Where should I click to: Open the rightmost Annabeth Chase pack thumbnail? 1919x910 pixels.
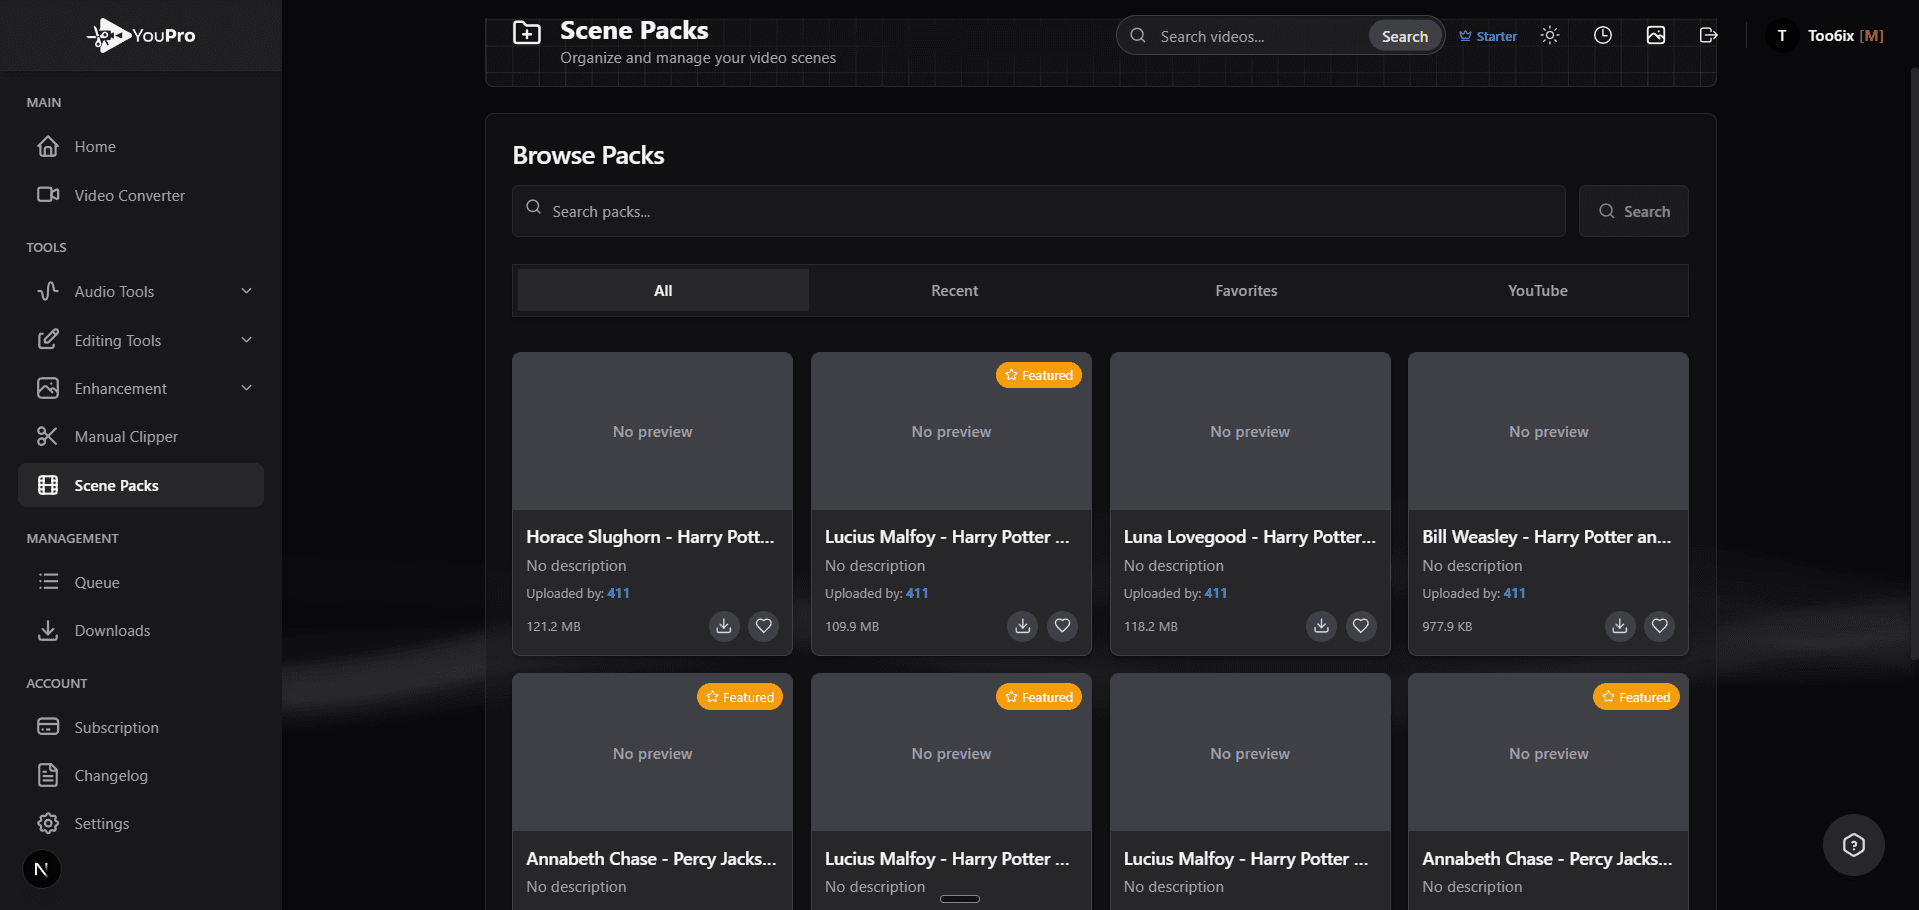coord(1549,753)
